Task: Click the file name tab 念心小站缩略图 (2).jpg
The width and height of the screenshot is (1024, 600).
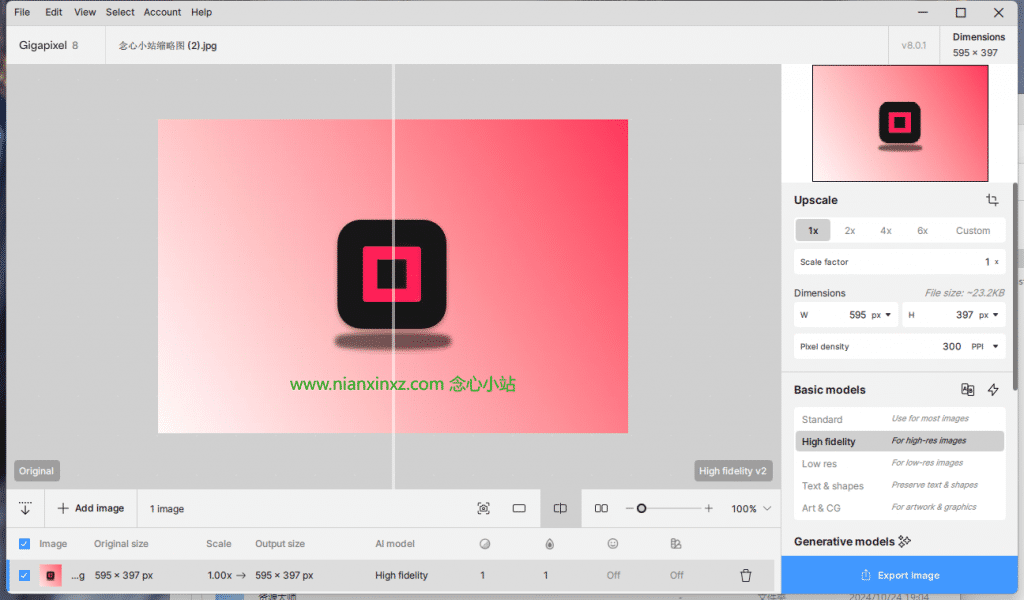Action: click(x=167, y=46)
